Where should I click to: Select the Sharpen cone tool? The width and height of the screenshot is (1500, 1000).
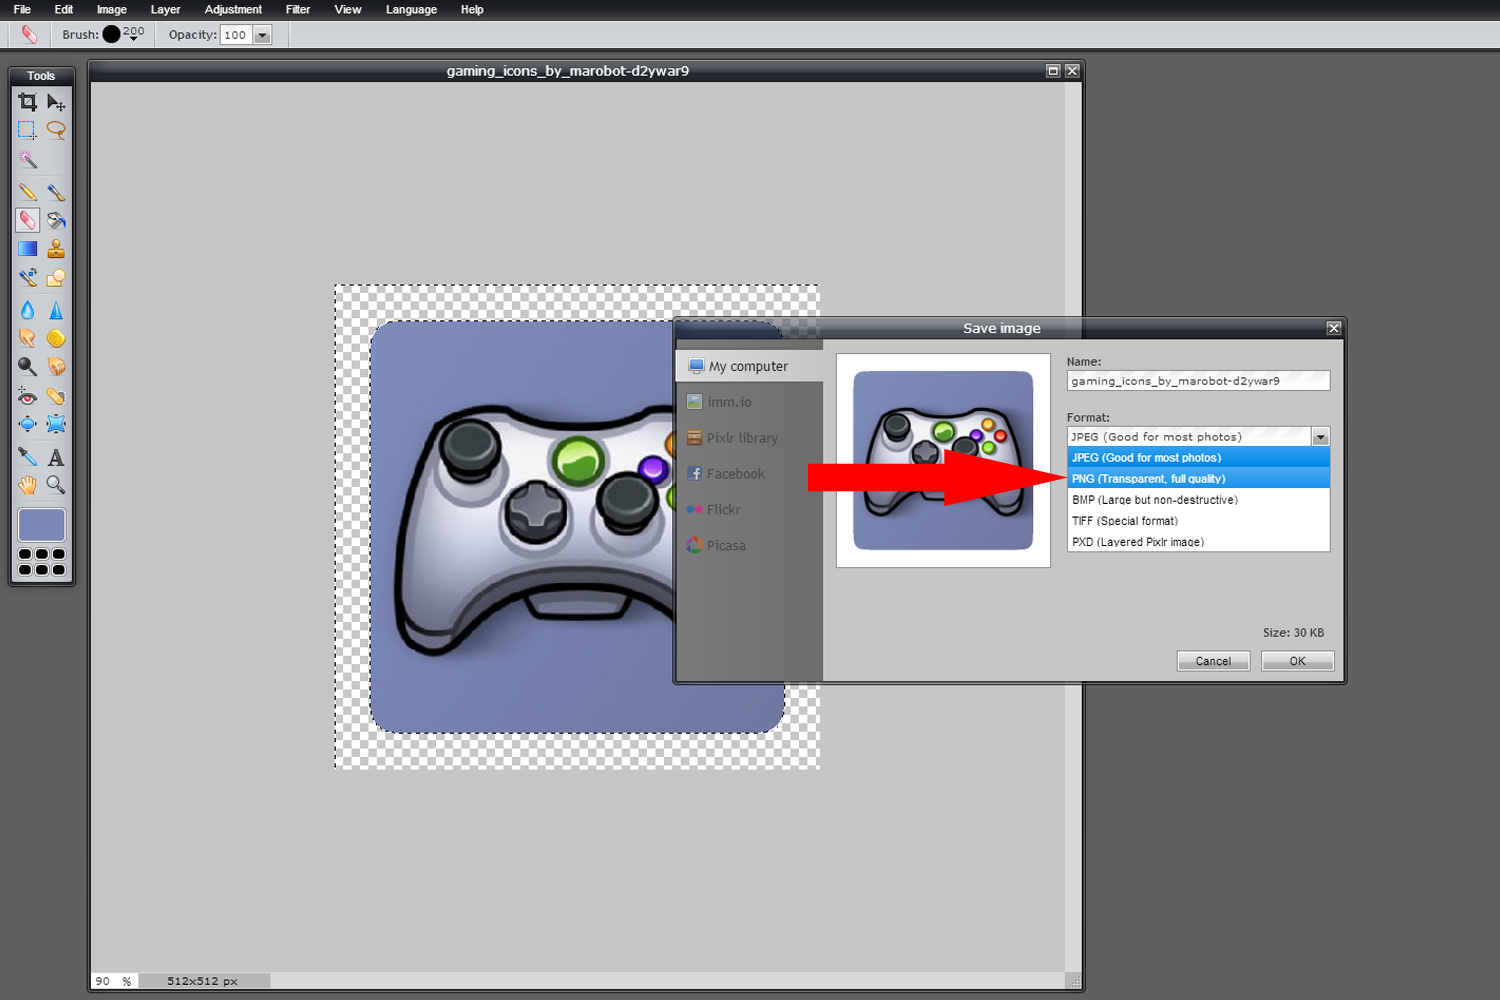56,310
